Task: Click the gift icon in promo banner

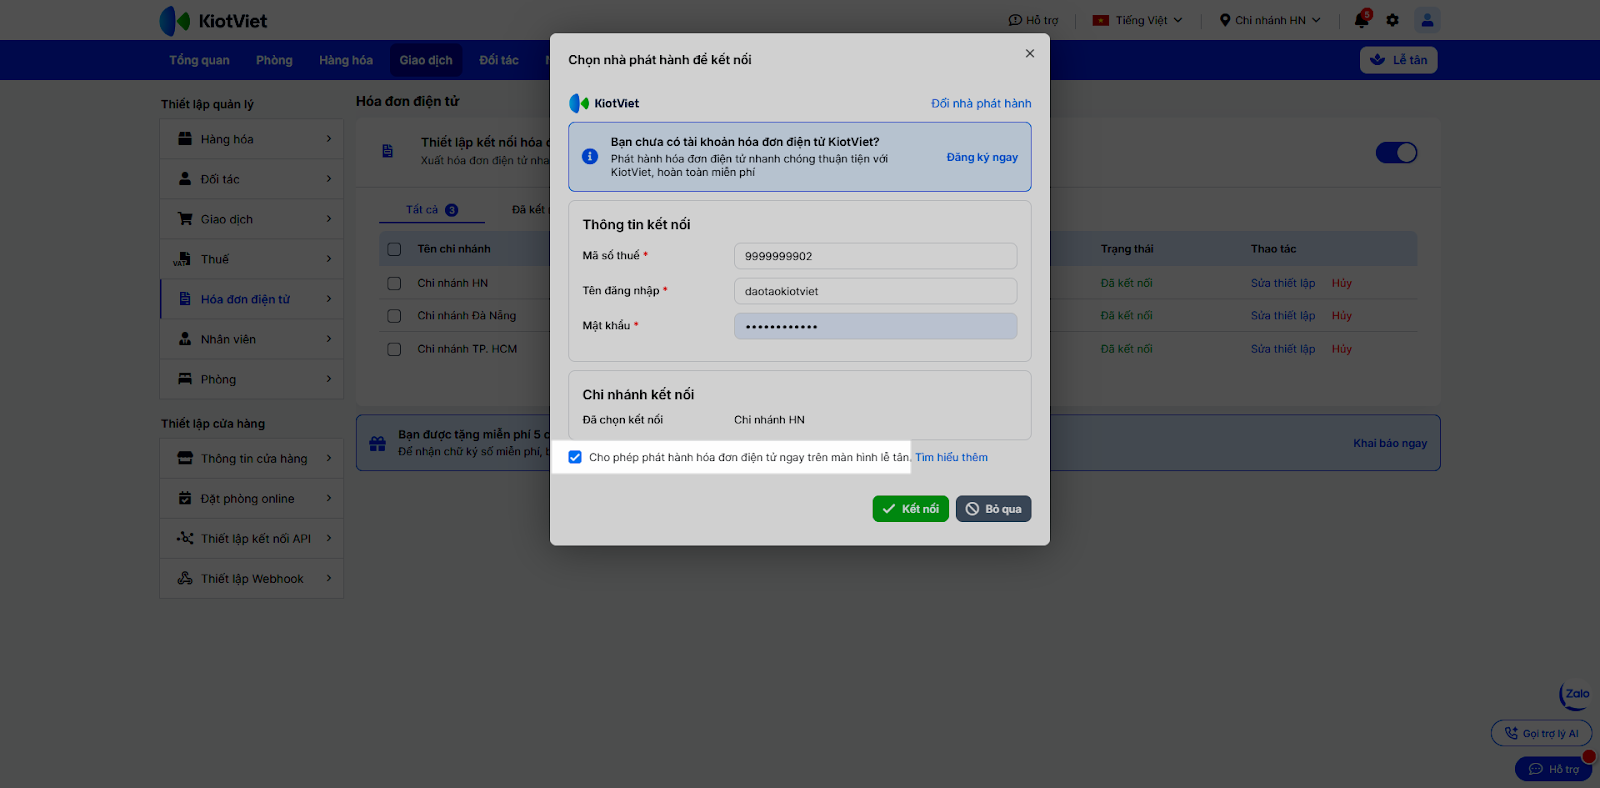Action: tap(377, 443)
